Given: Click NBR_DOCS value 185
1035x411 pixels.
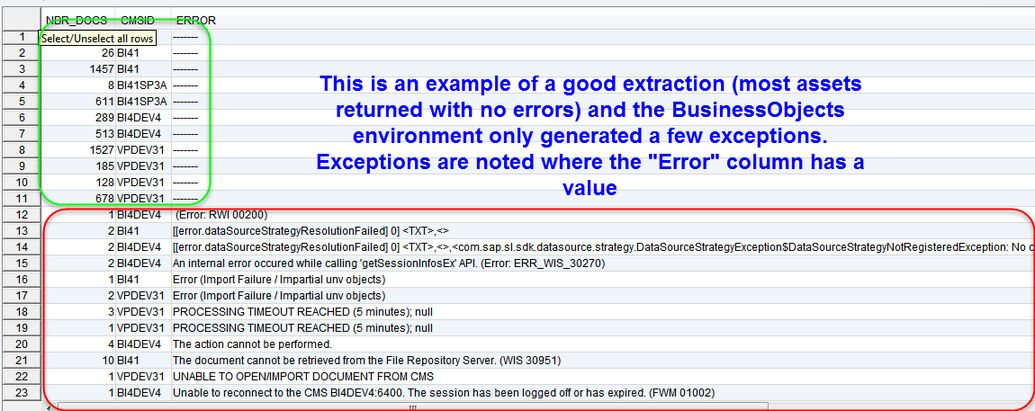Looking at the screenshot, I should (x=106, y=166).
